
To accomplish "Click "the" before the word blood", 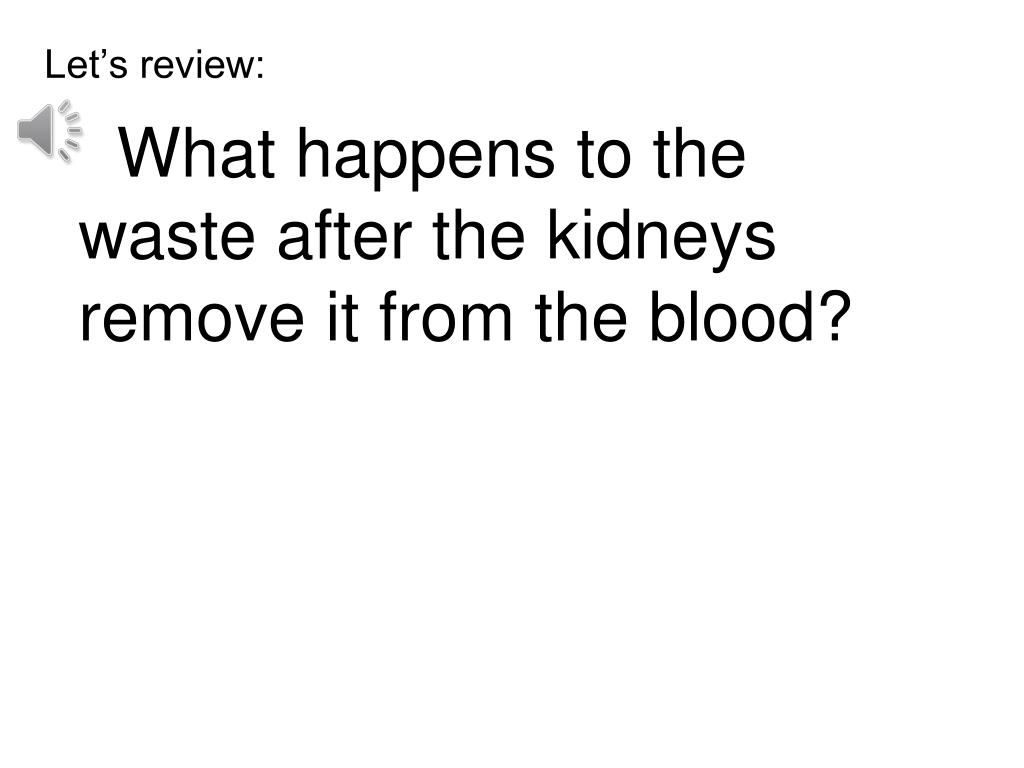I will pyautogui.click(x=581, y=317).
